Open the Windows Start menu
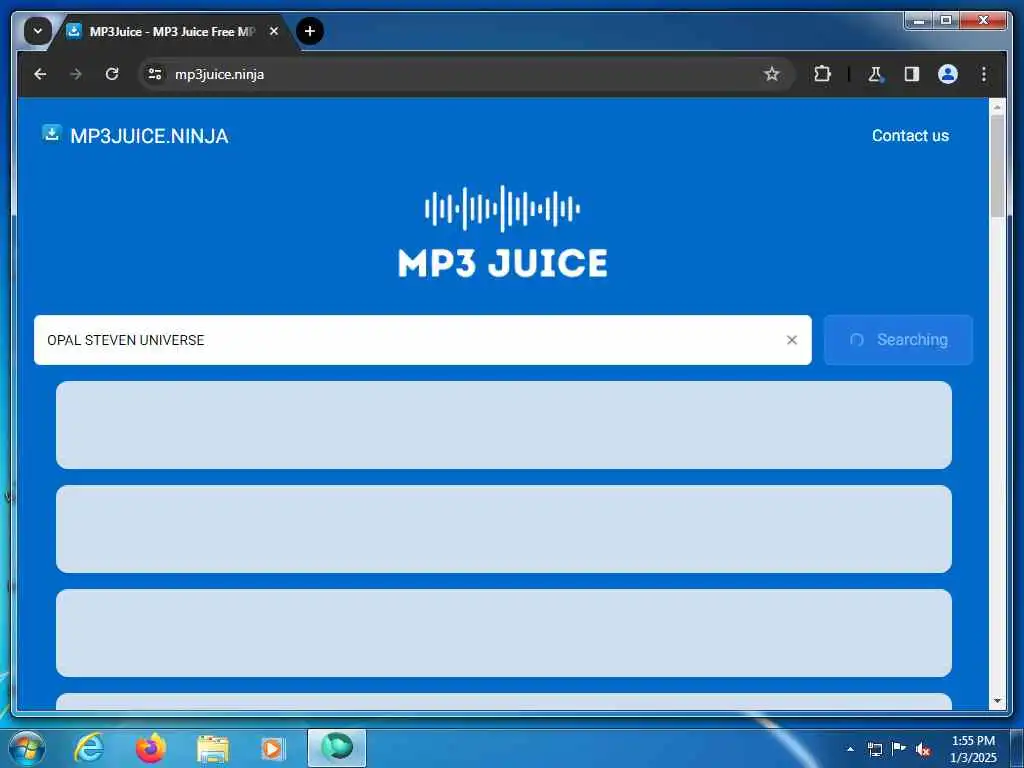Viewport: 1024px width, 768px height. click(x=27, y=748)
